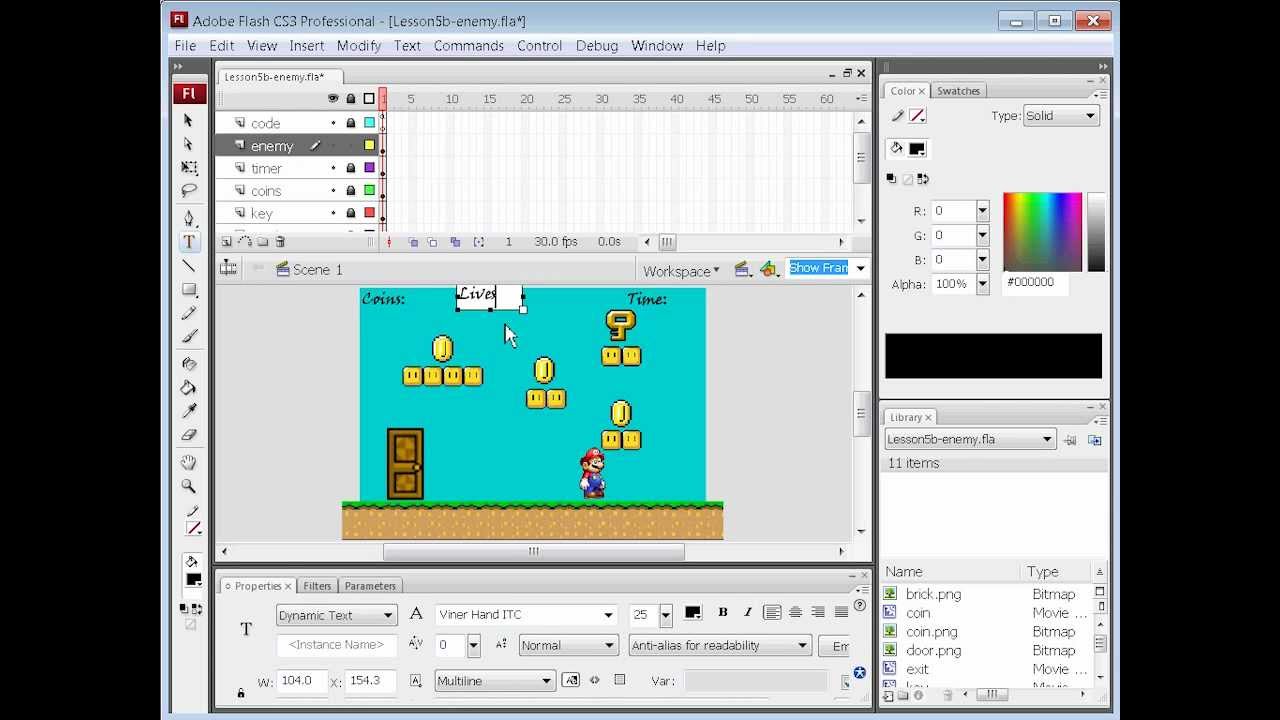
Task: Toggle the Bold text style button
Action: [x=723, y=613]
